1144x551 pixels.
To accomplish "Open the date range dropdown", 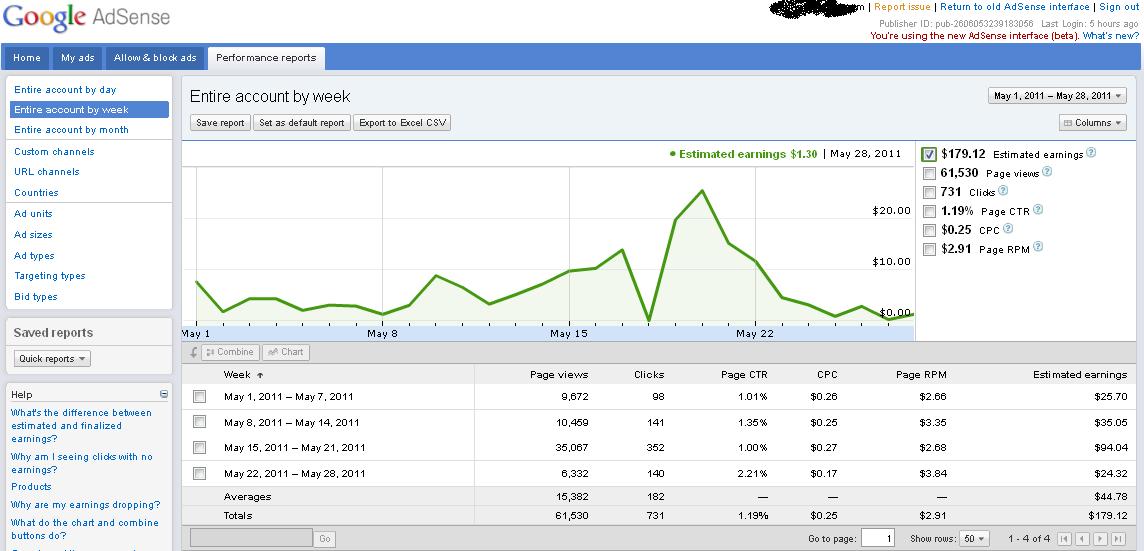I will click(x=1057, y=96).
